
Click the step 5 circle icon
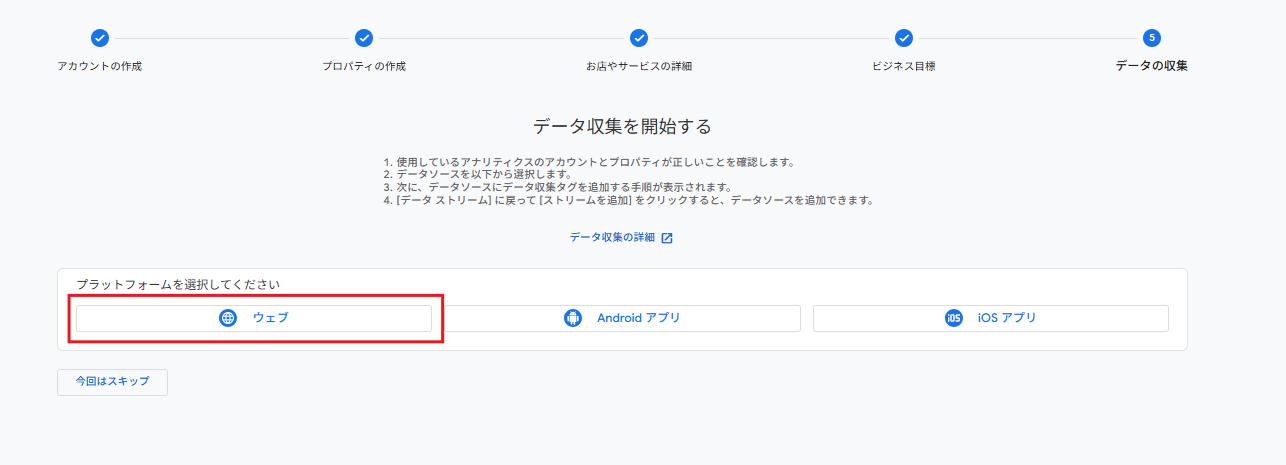1152,38
